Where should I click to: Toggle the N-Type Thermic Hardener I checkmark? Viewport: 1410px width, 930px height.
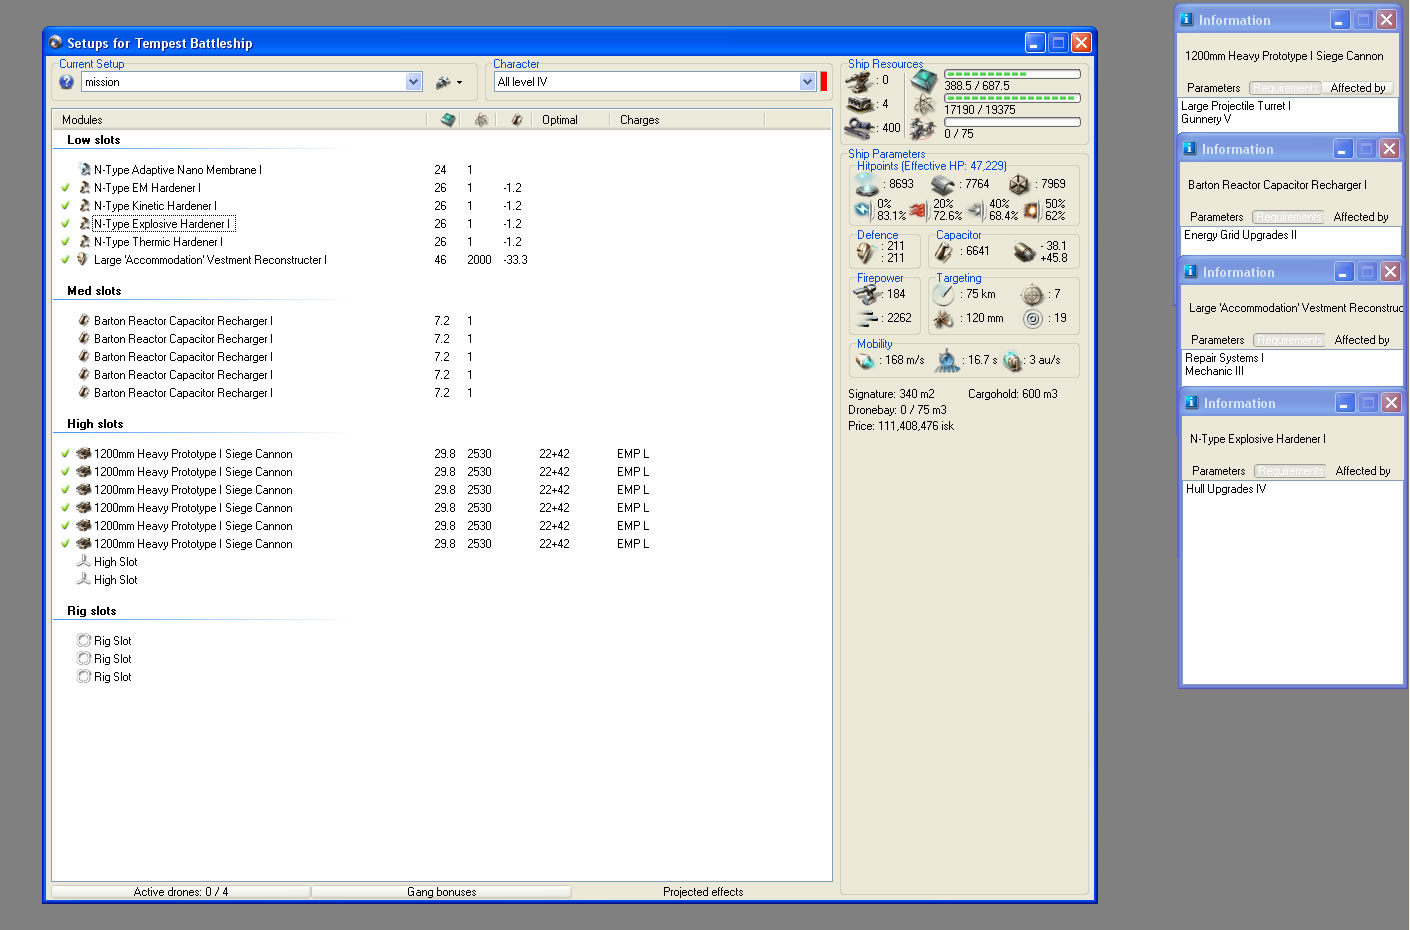pos(66,242)
